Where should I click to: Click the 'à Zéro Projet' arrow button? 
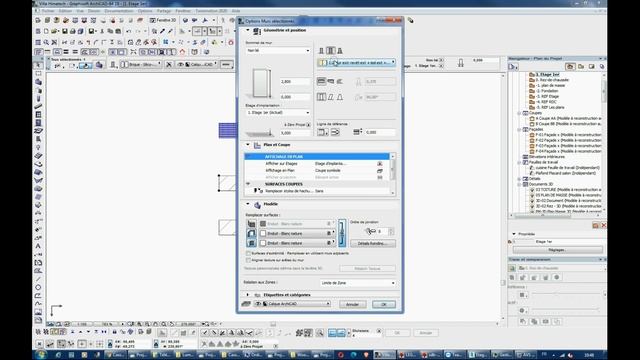308,125
